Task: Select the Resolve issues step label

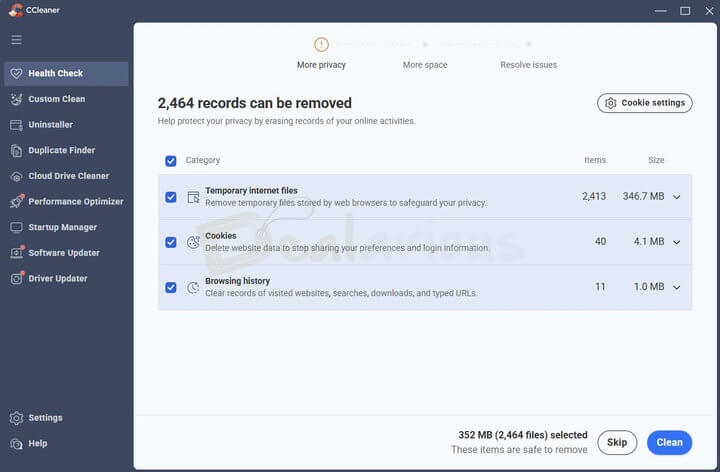Action: (529, 65)
